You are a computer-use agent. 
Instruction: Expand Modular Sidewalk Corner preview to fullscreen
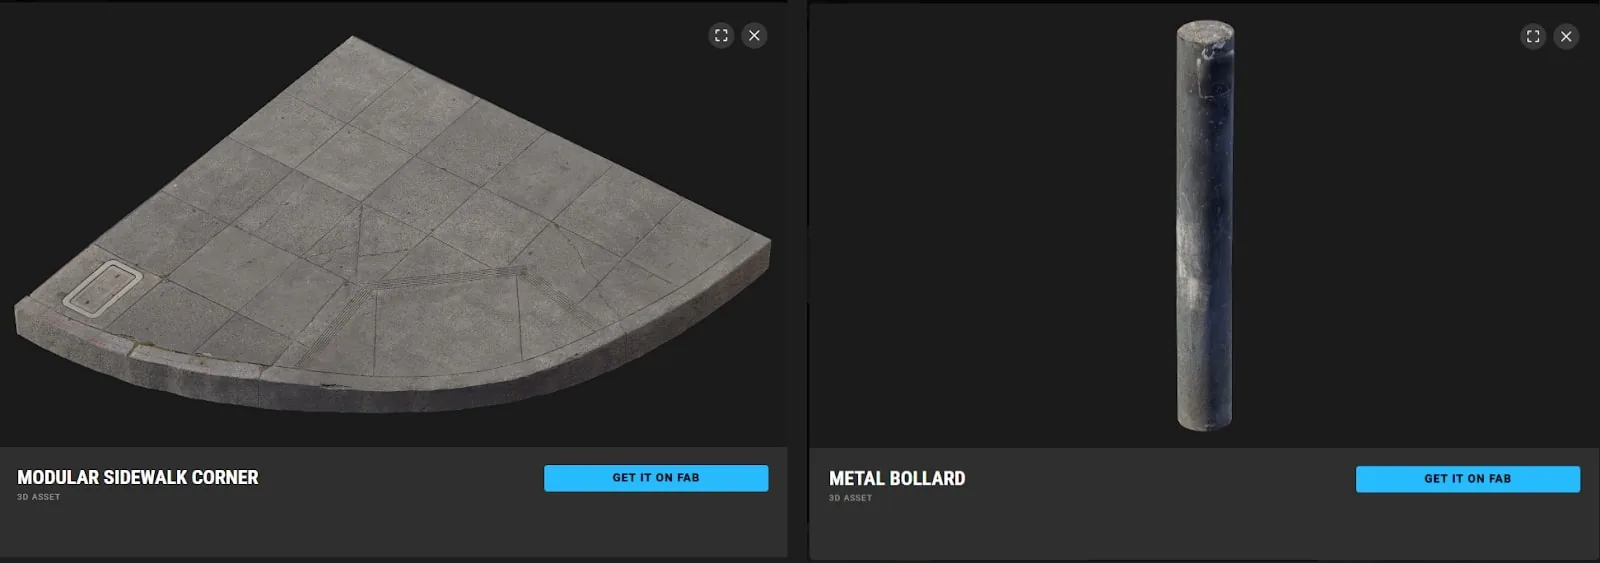click(721, 35)
